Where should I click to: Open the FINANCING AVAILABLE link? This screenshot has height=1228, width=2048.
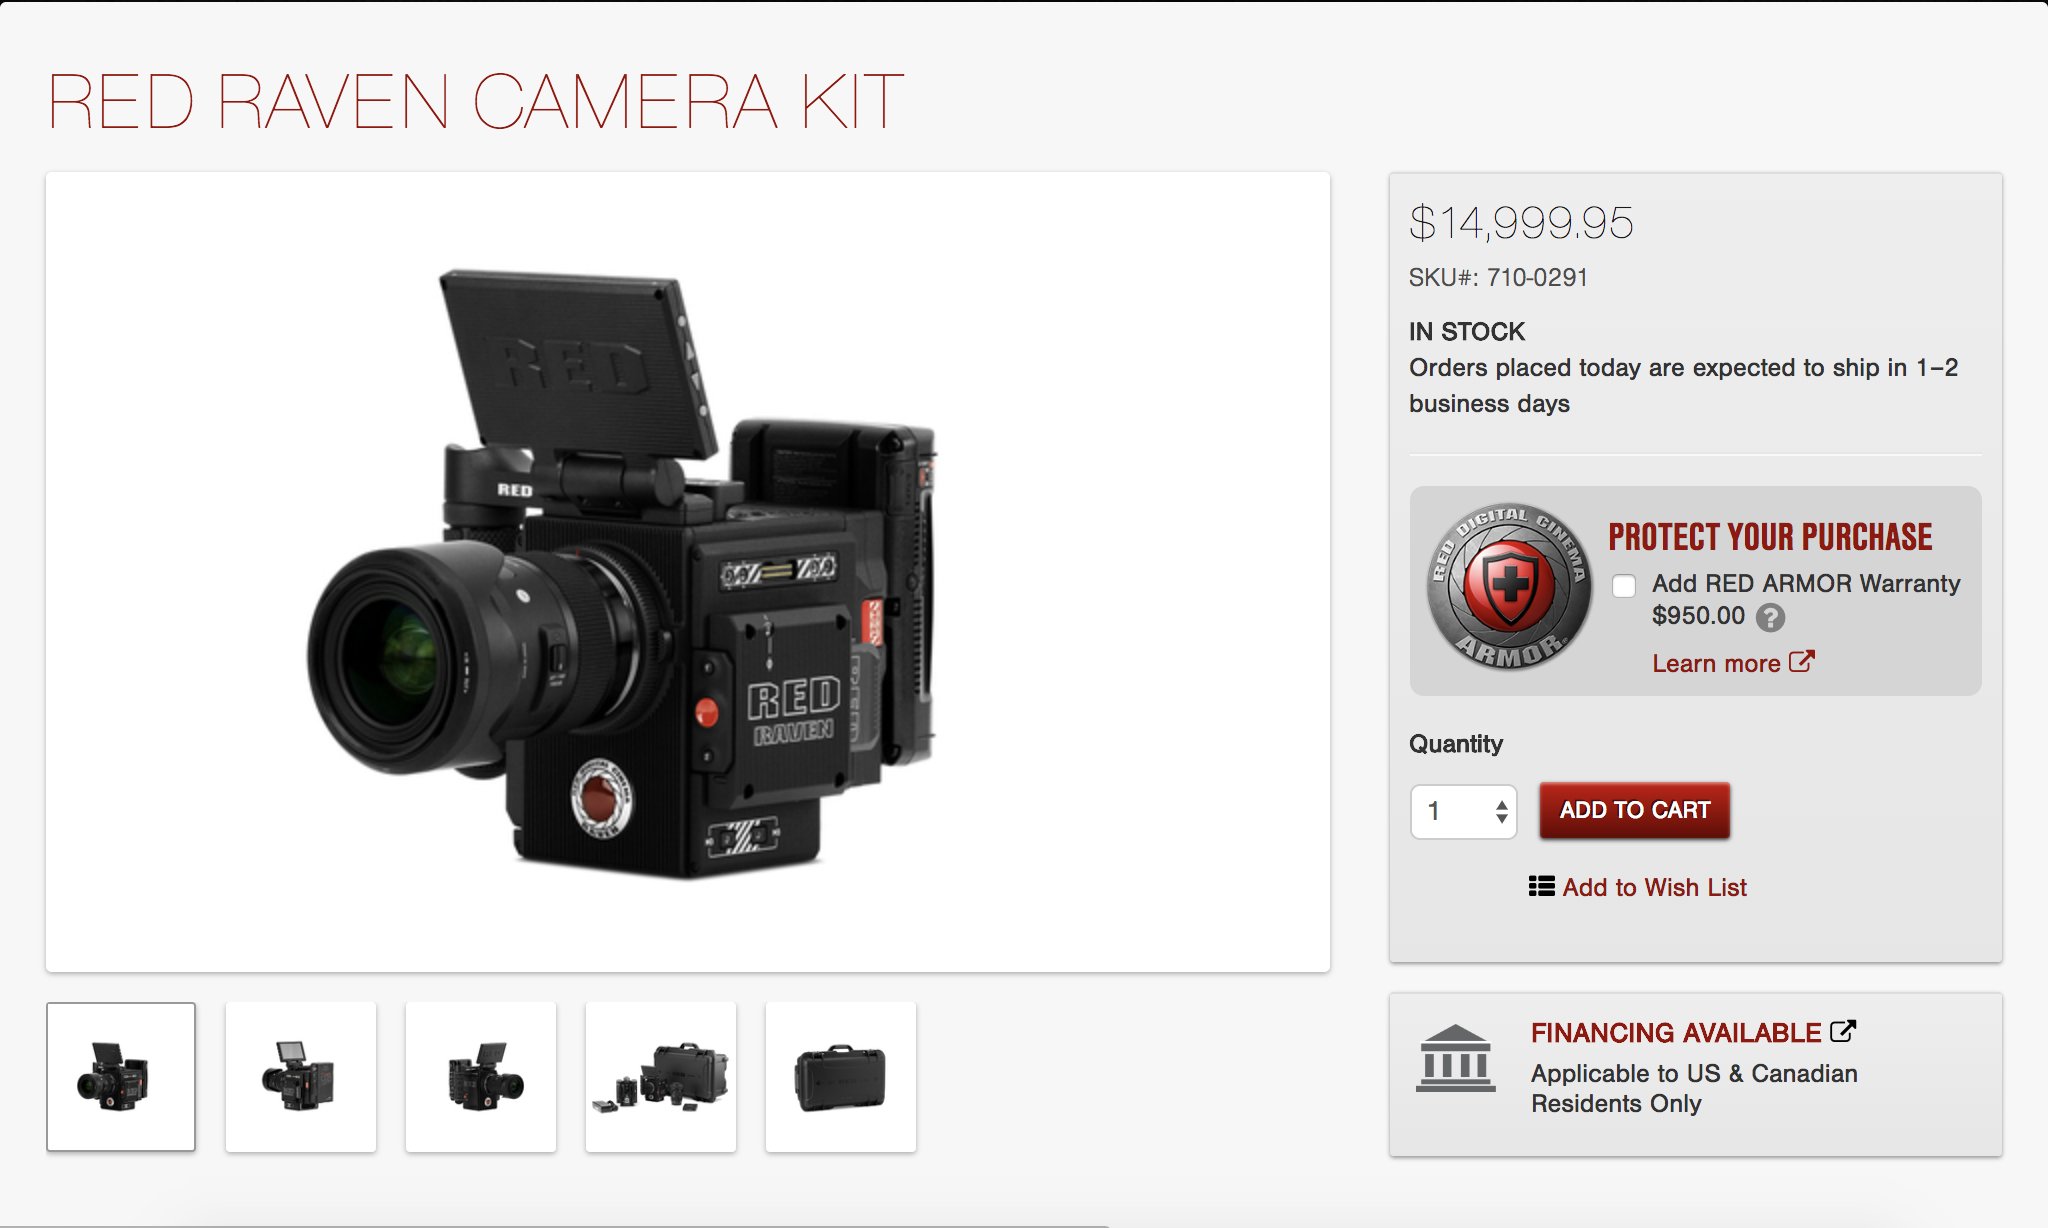point(1676,1032)
